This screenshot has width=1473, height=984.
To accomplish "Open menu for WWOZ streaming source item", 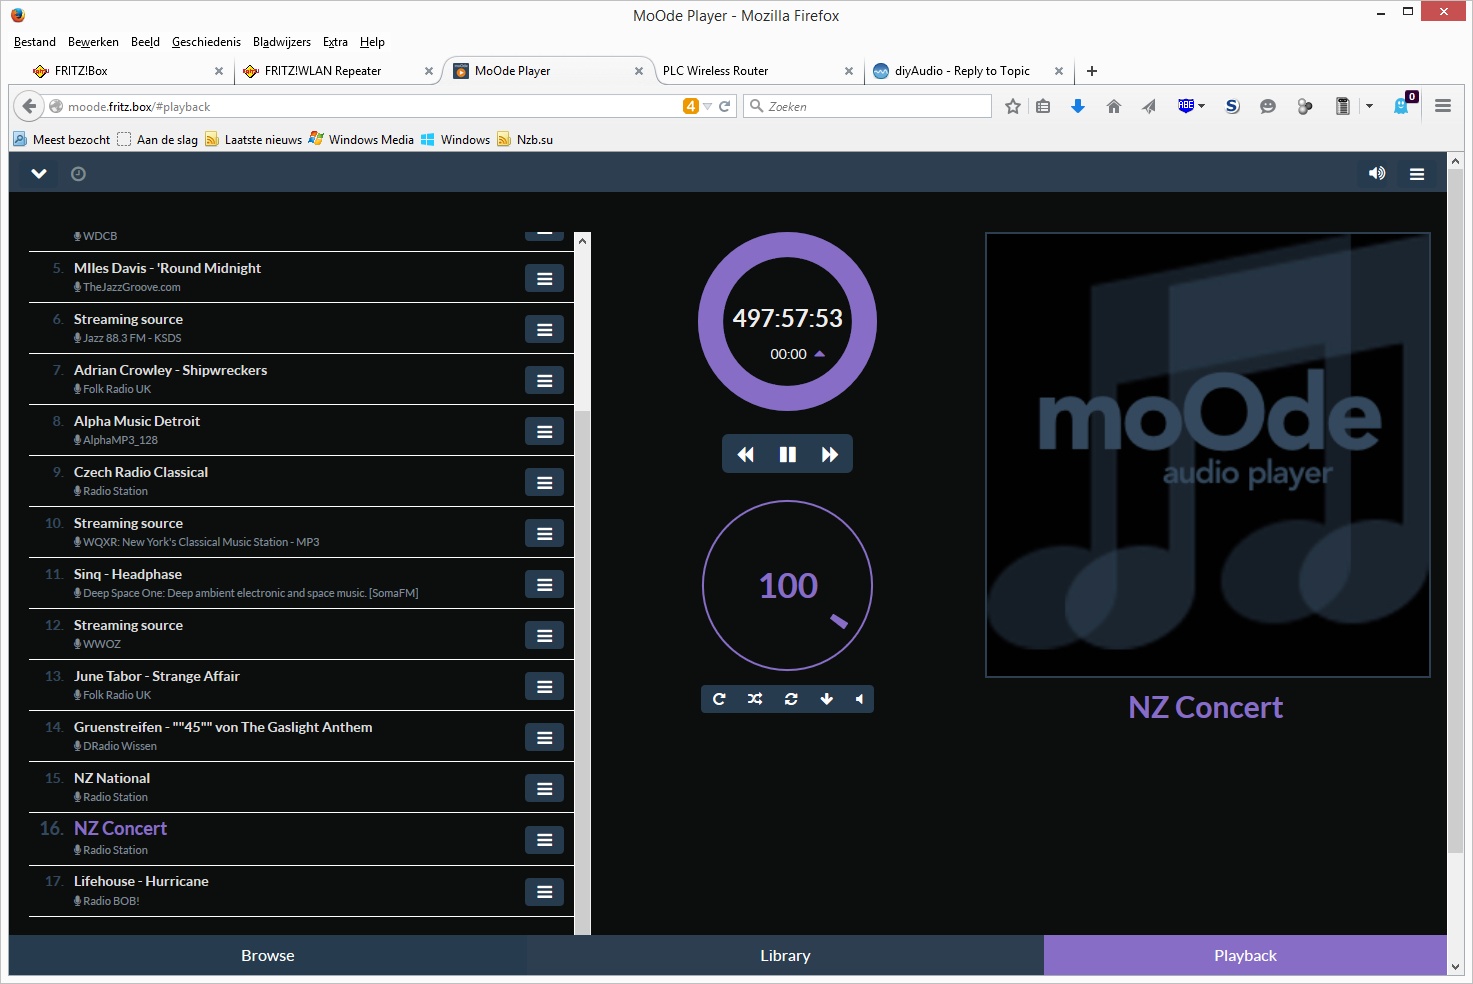I will coord(545,636).
